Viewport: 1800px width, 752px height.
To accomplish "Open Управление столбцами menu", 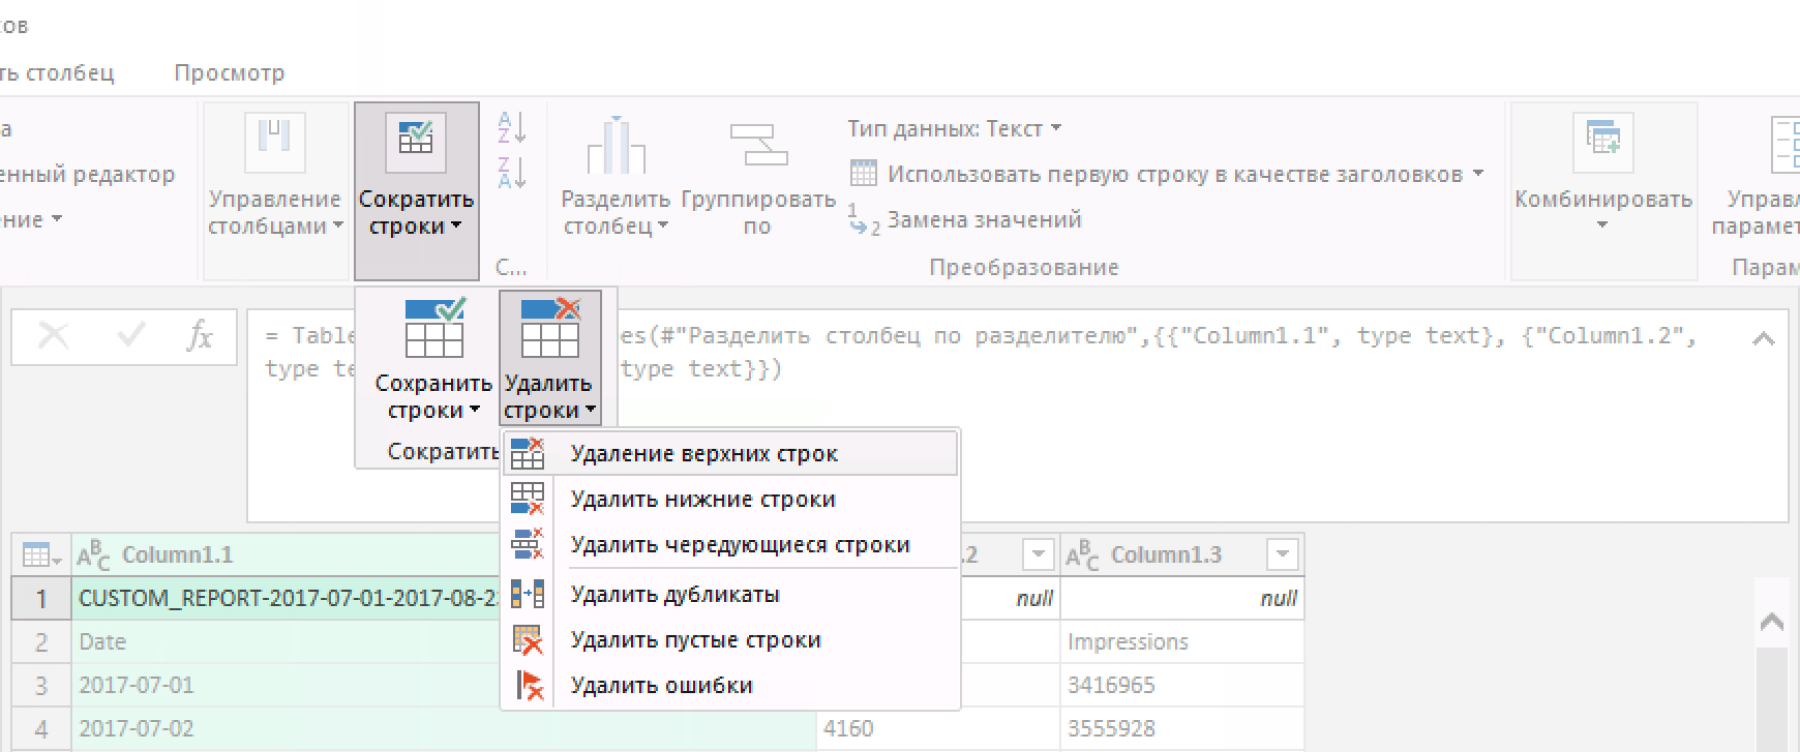I will click(x=275, y=190).
